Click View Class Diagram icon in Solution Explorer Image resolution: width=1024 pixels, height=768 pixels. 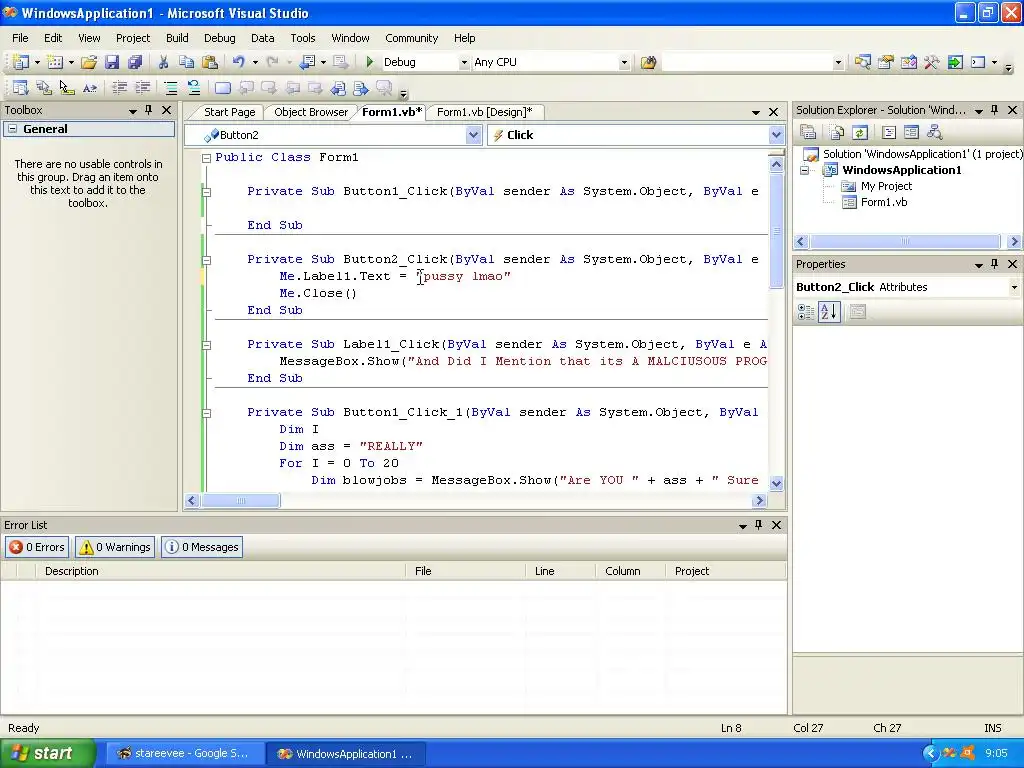(x=935, y=133)
